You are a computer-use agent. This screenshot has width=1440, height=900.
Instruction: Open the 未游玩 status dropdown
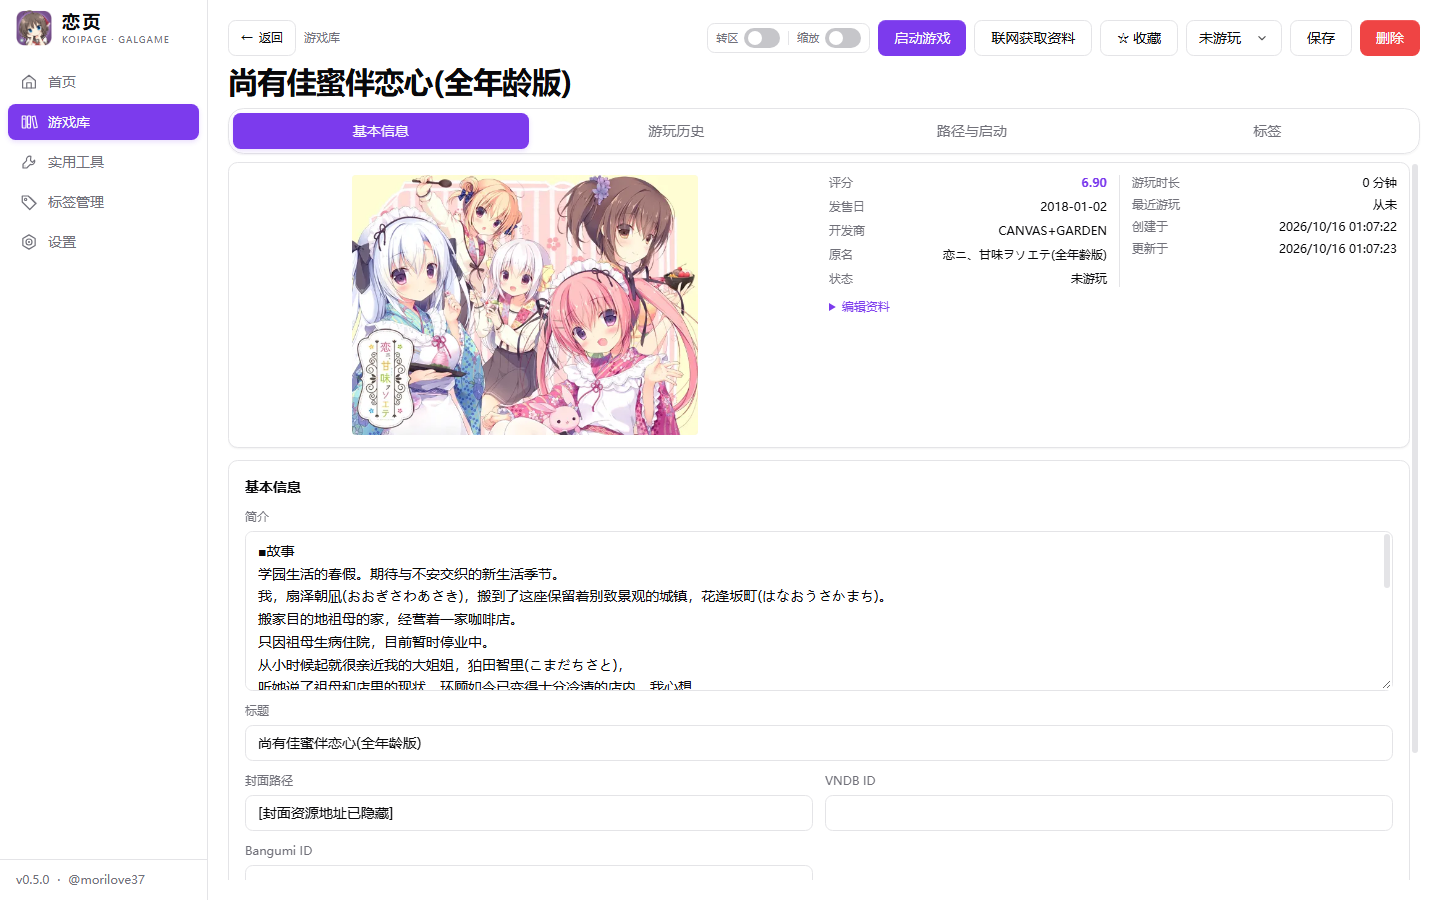point(1234,38)
